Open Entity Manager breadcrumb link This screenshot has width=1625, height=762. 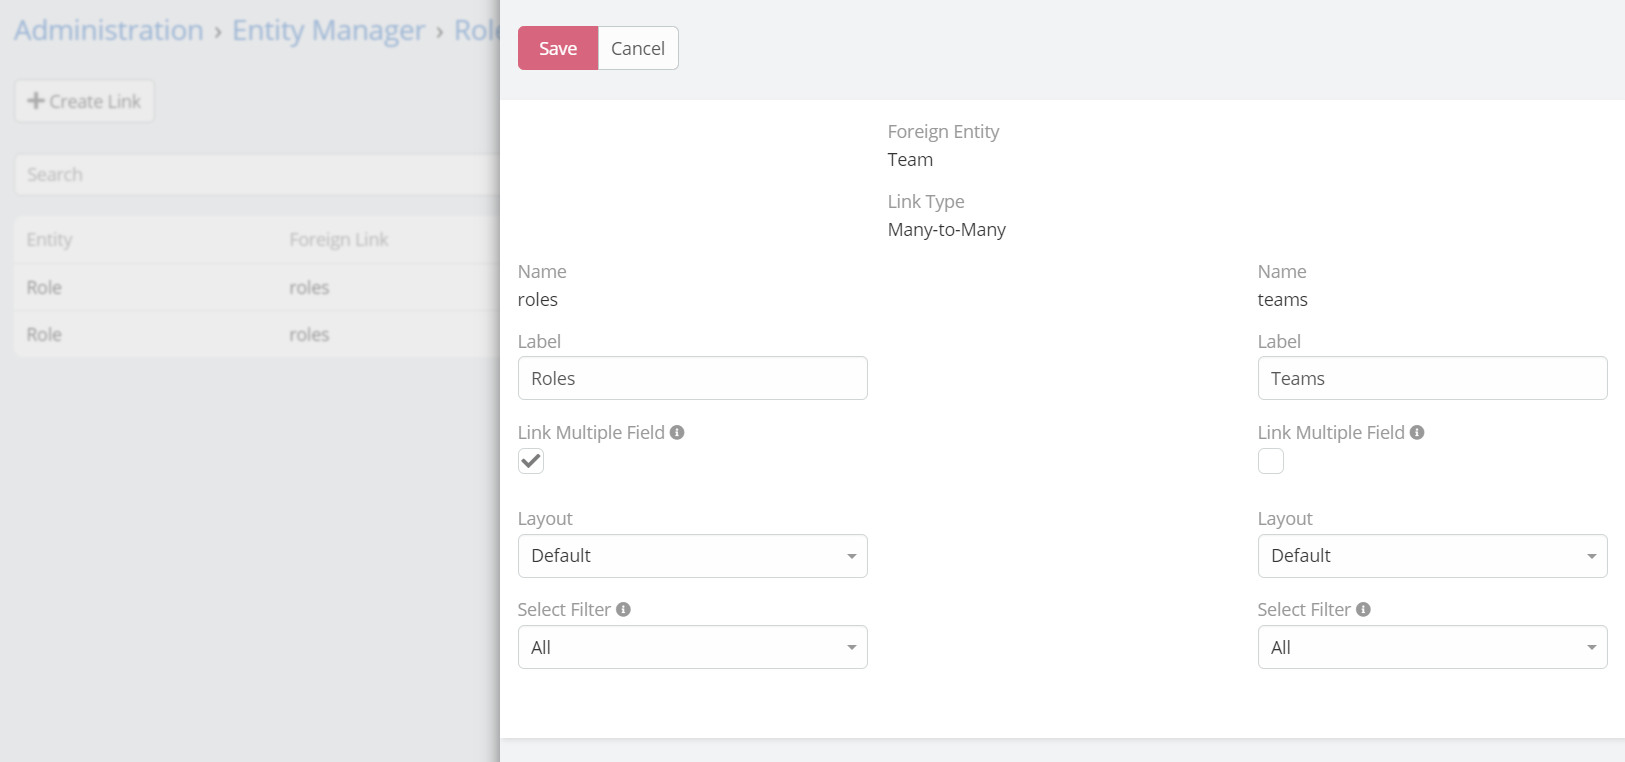(x=329, y=31)
